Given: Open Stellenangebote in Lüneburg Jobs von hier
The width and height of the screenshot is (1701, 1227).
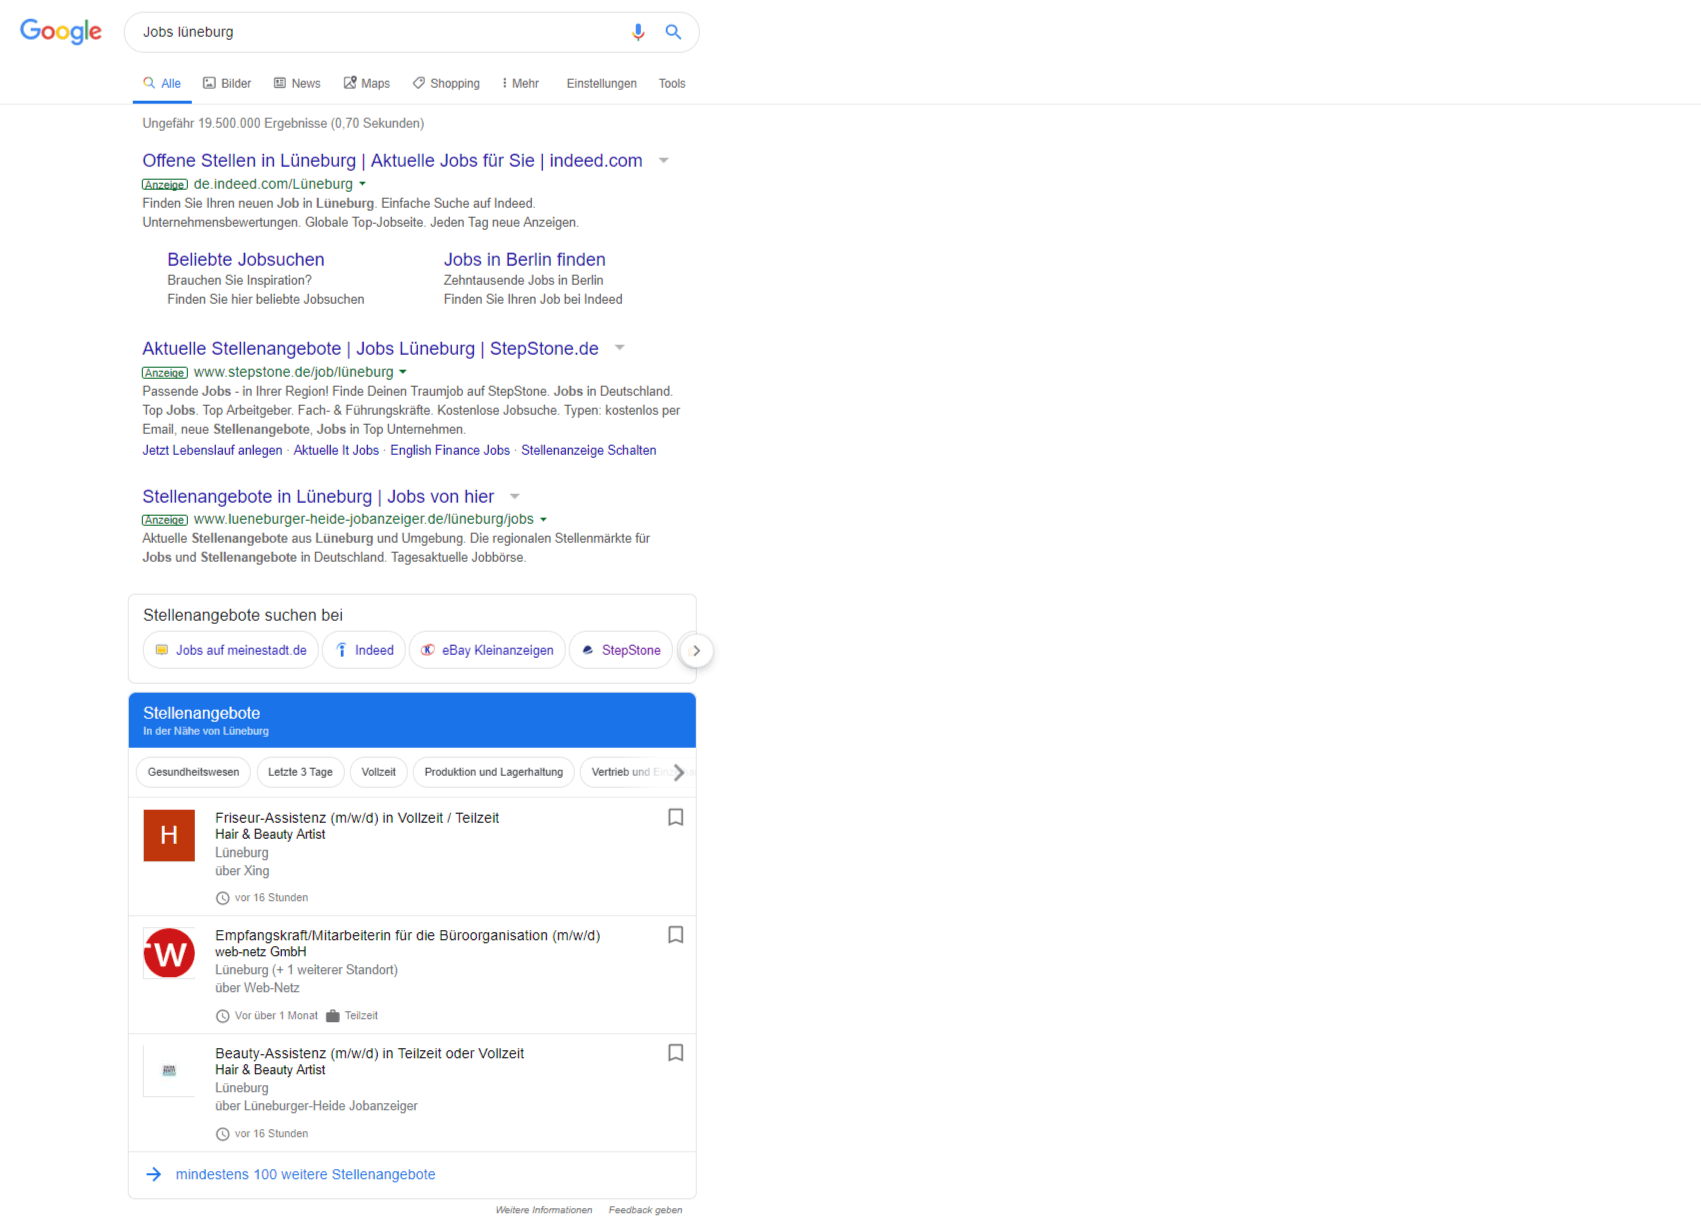Looking at the screenshot, I should tap(318, 496).
